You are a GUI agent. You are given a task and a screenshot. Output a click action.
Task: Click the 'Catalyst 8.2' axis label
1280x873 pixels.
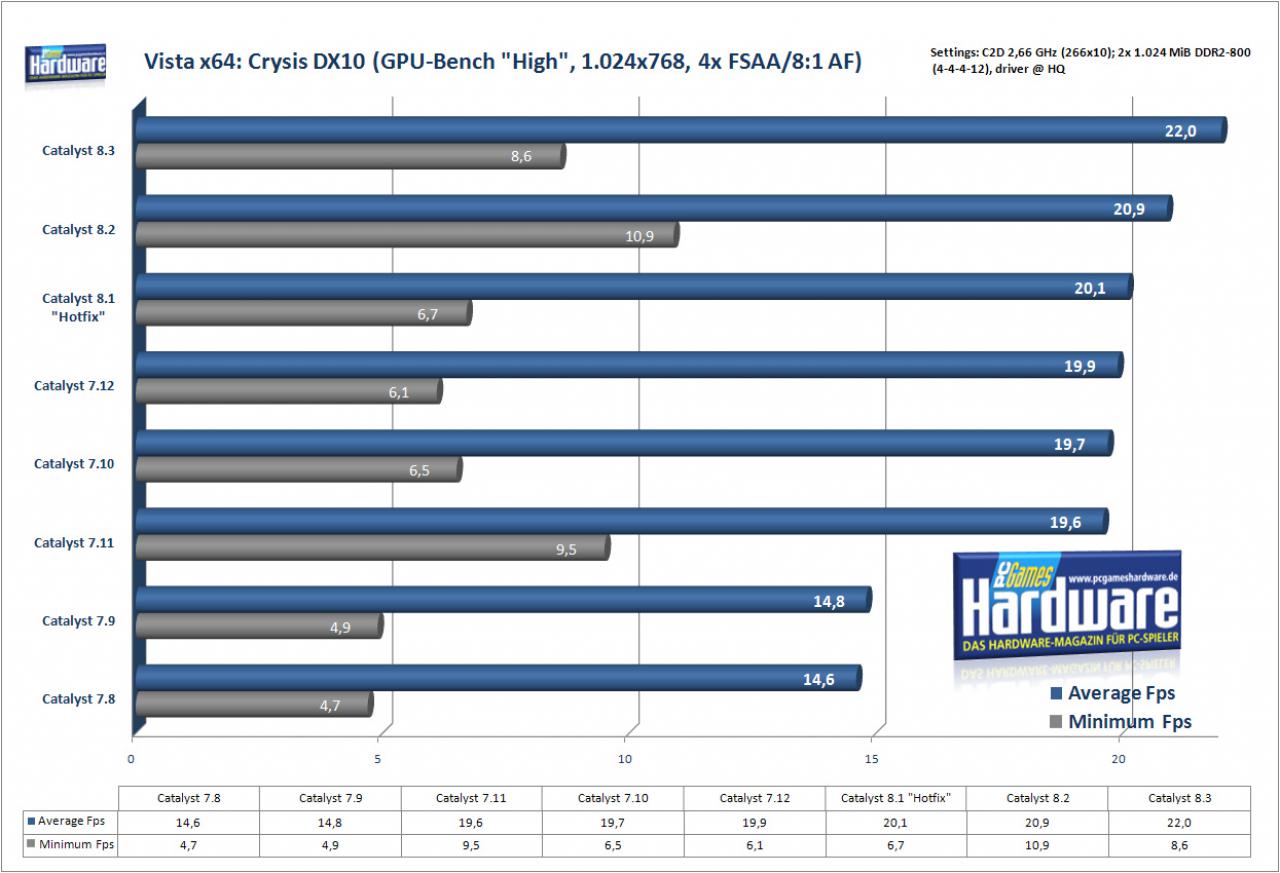79,229
